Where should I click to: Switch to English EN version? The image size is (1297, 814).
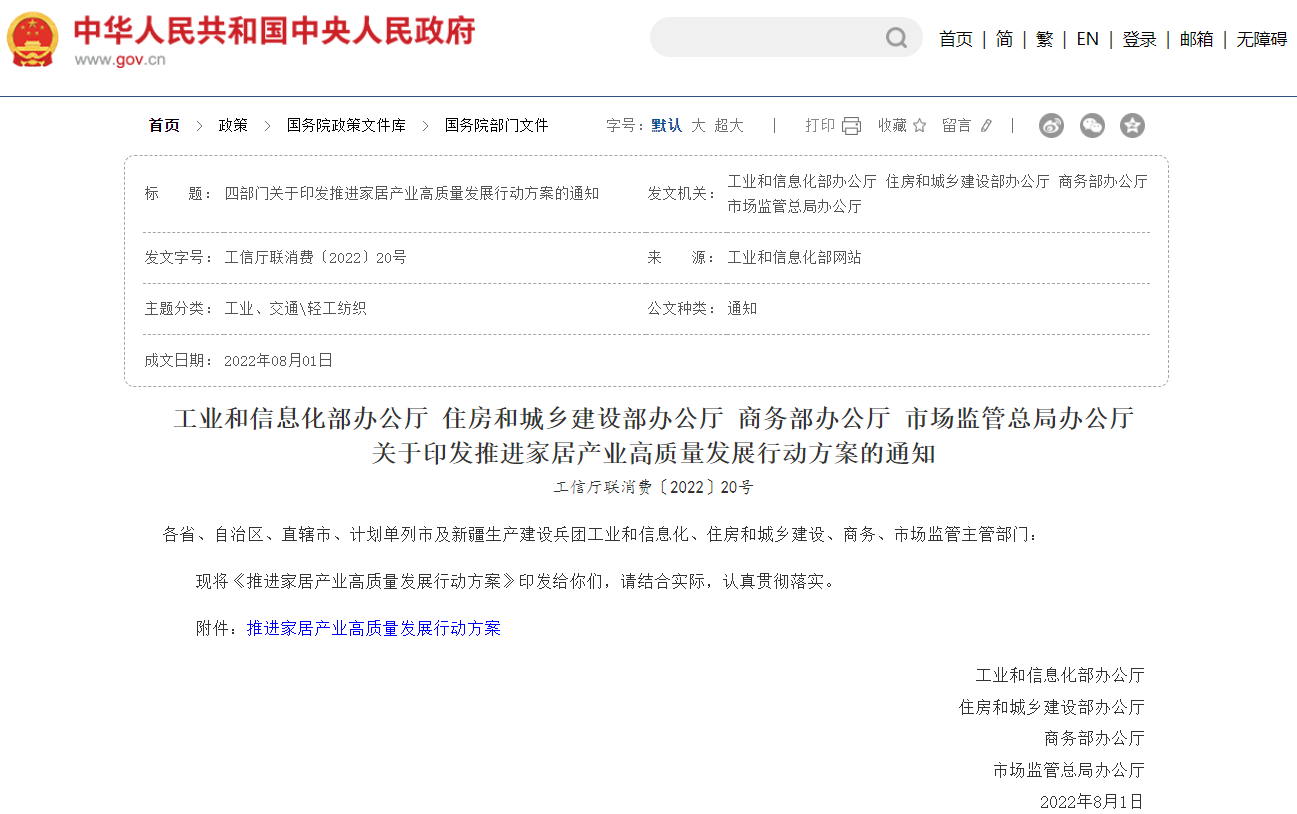click(x=1088, y=39)
